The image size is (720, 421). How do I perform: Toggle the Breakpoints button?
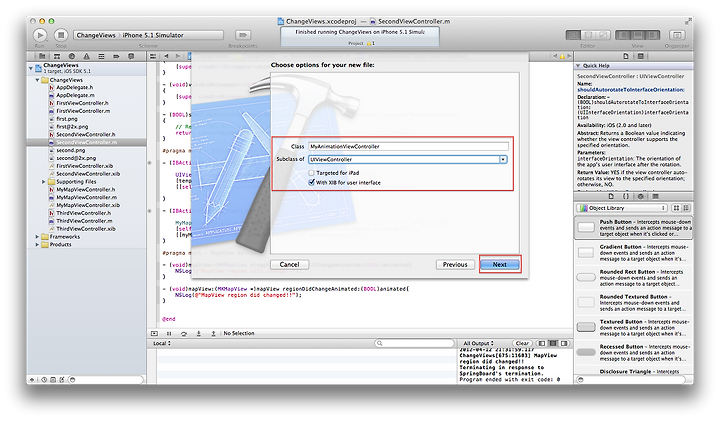point(243,35)
